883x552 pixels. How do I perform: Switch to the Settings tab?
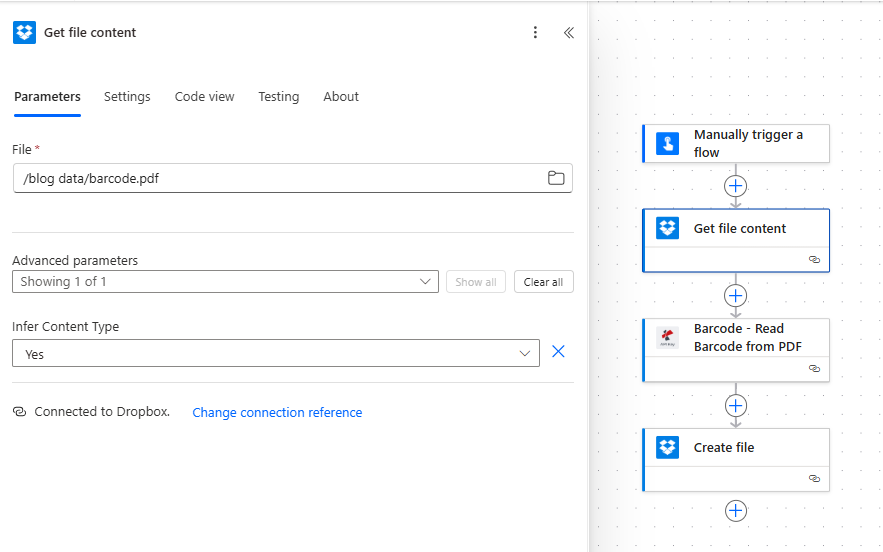click(x=127, y=97)
